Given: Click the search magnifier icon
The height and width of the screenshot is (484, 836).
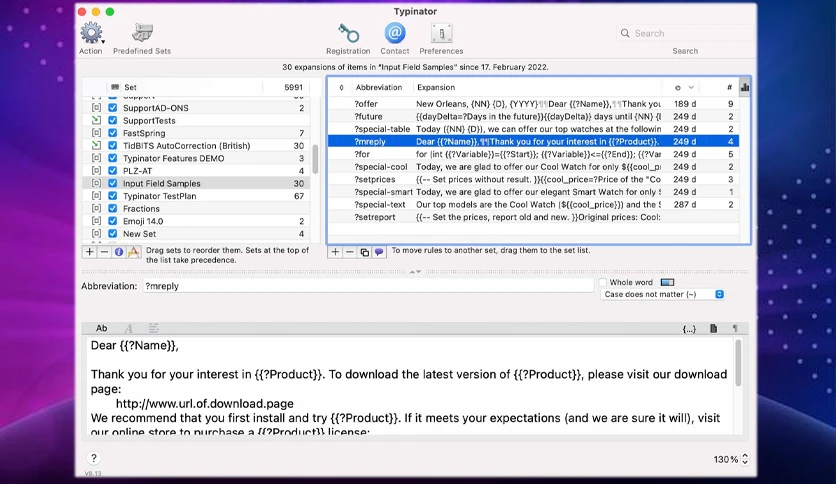Looking at the screenshot, I should [625, 33].
